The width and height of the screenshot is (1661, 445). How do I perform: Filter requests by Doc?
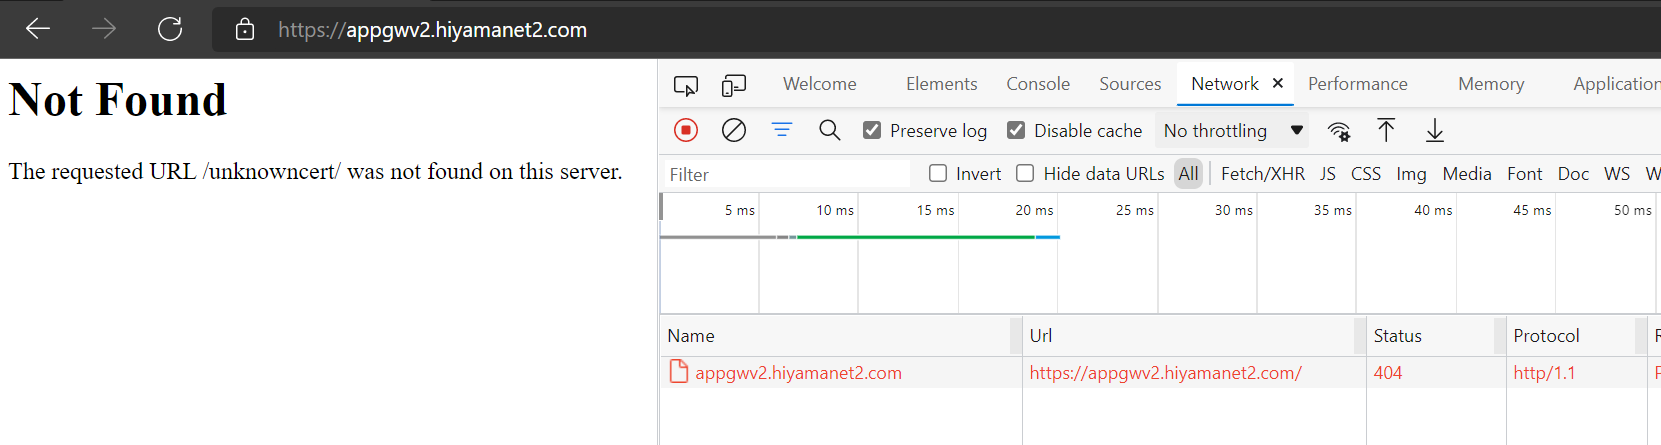coord(1573,173)
